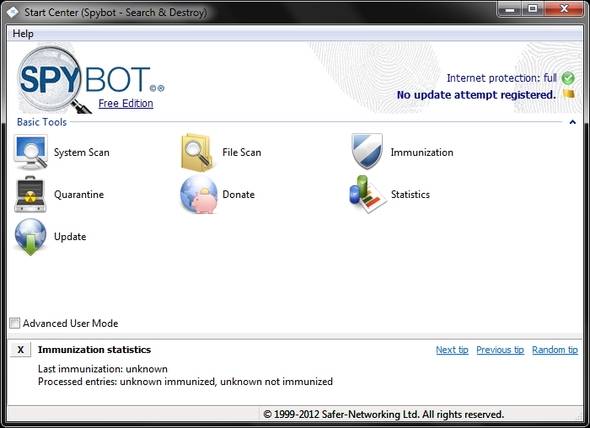Screen dimensions: 590x428
Task: Click the Donate piggy bank icon
Action: [199, 195]
